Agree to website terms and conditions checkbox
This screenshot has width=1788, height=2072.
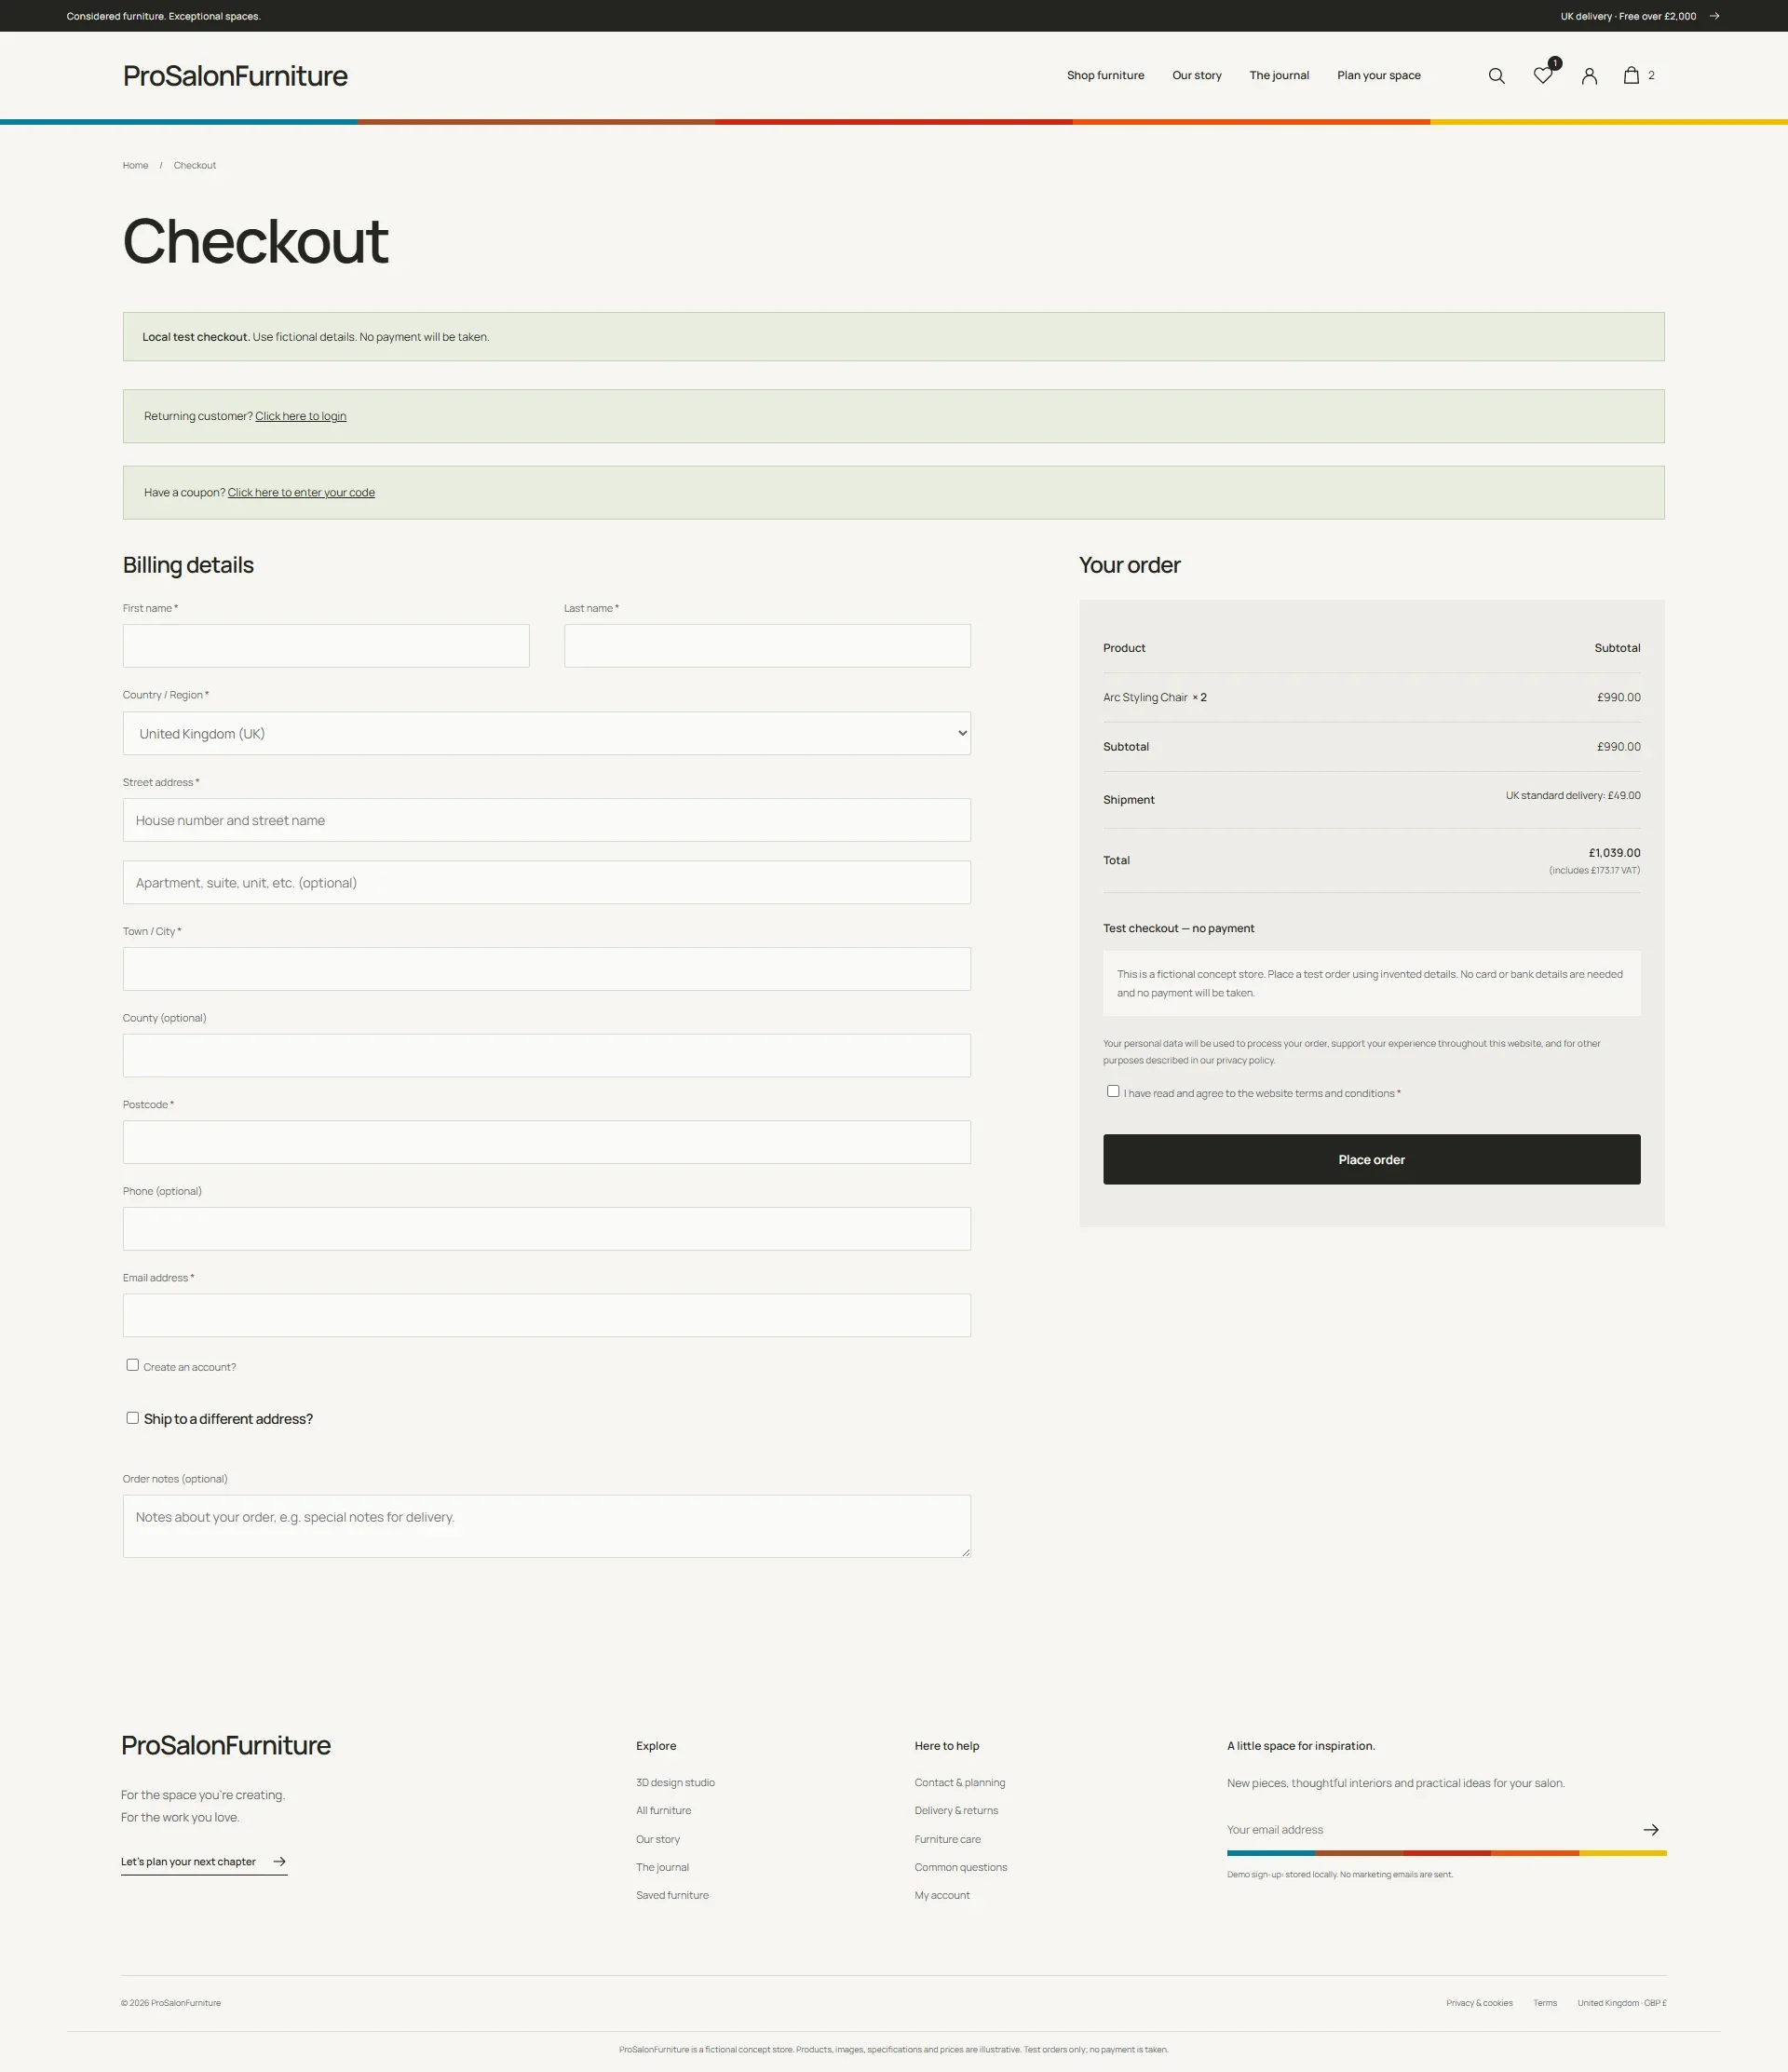1113,1091
